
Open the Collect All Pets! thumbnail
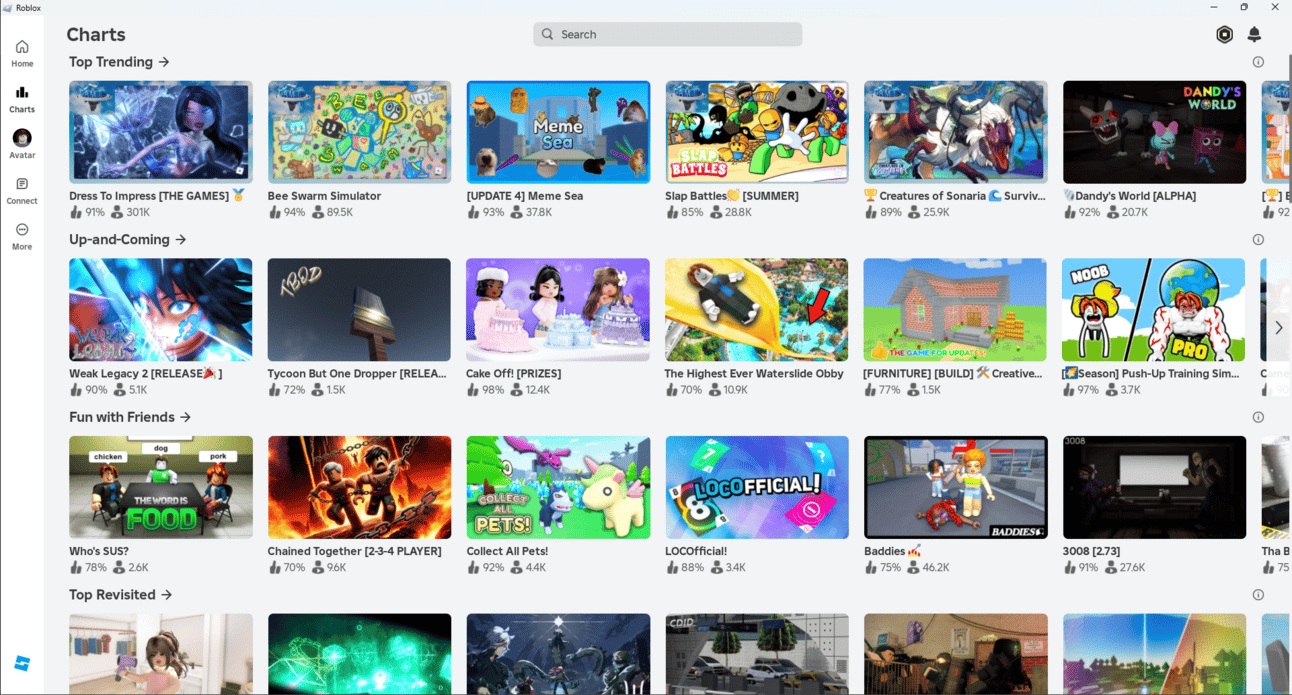558,487
